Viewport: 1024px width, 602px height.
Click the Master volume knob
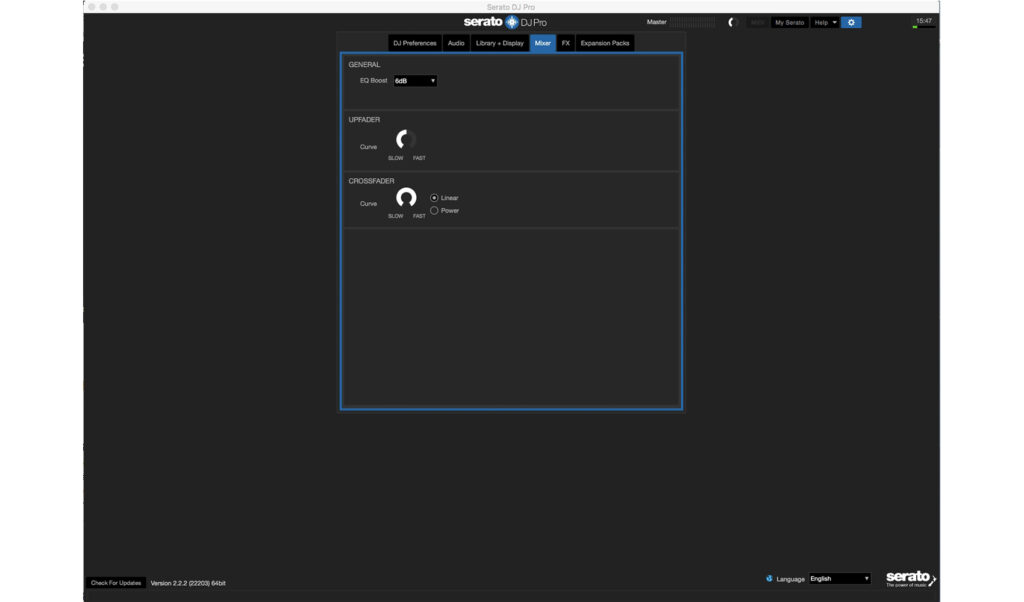click(733, 22)
